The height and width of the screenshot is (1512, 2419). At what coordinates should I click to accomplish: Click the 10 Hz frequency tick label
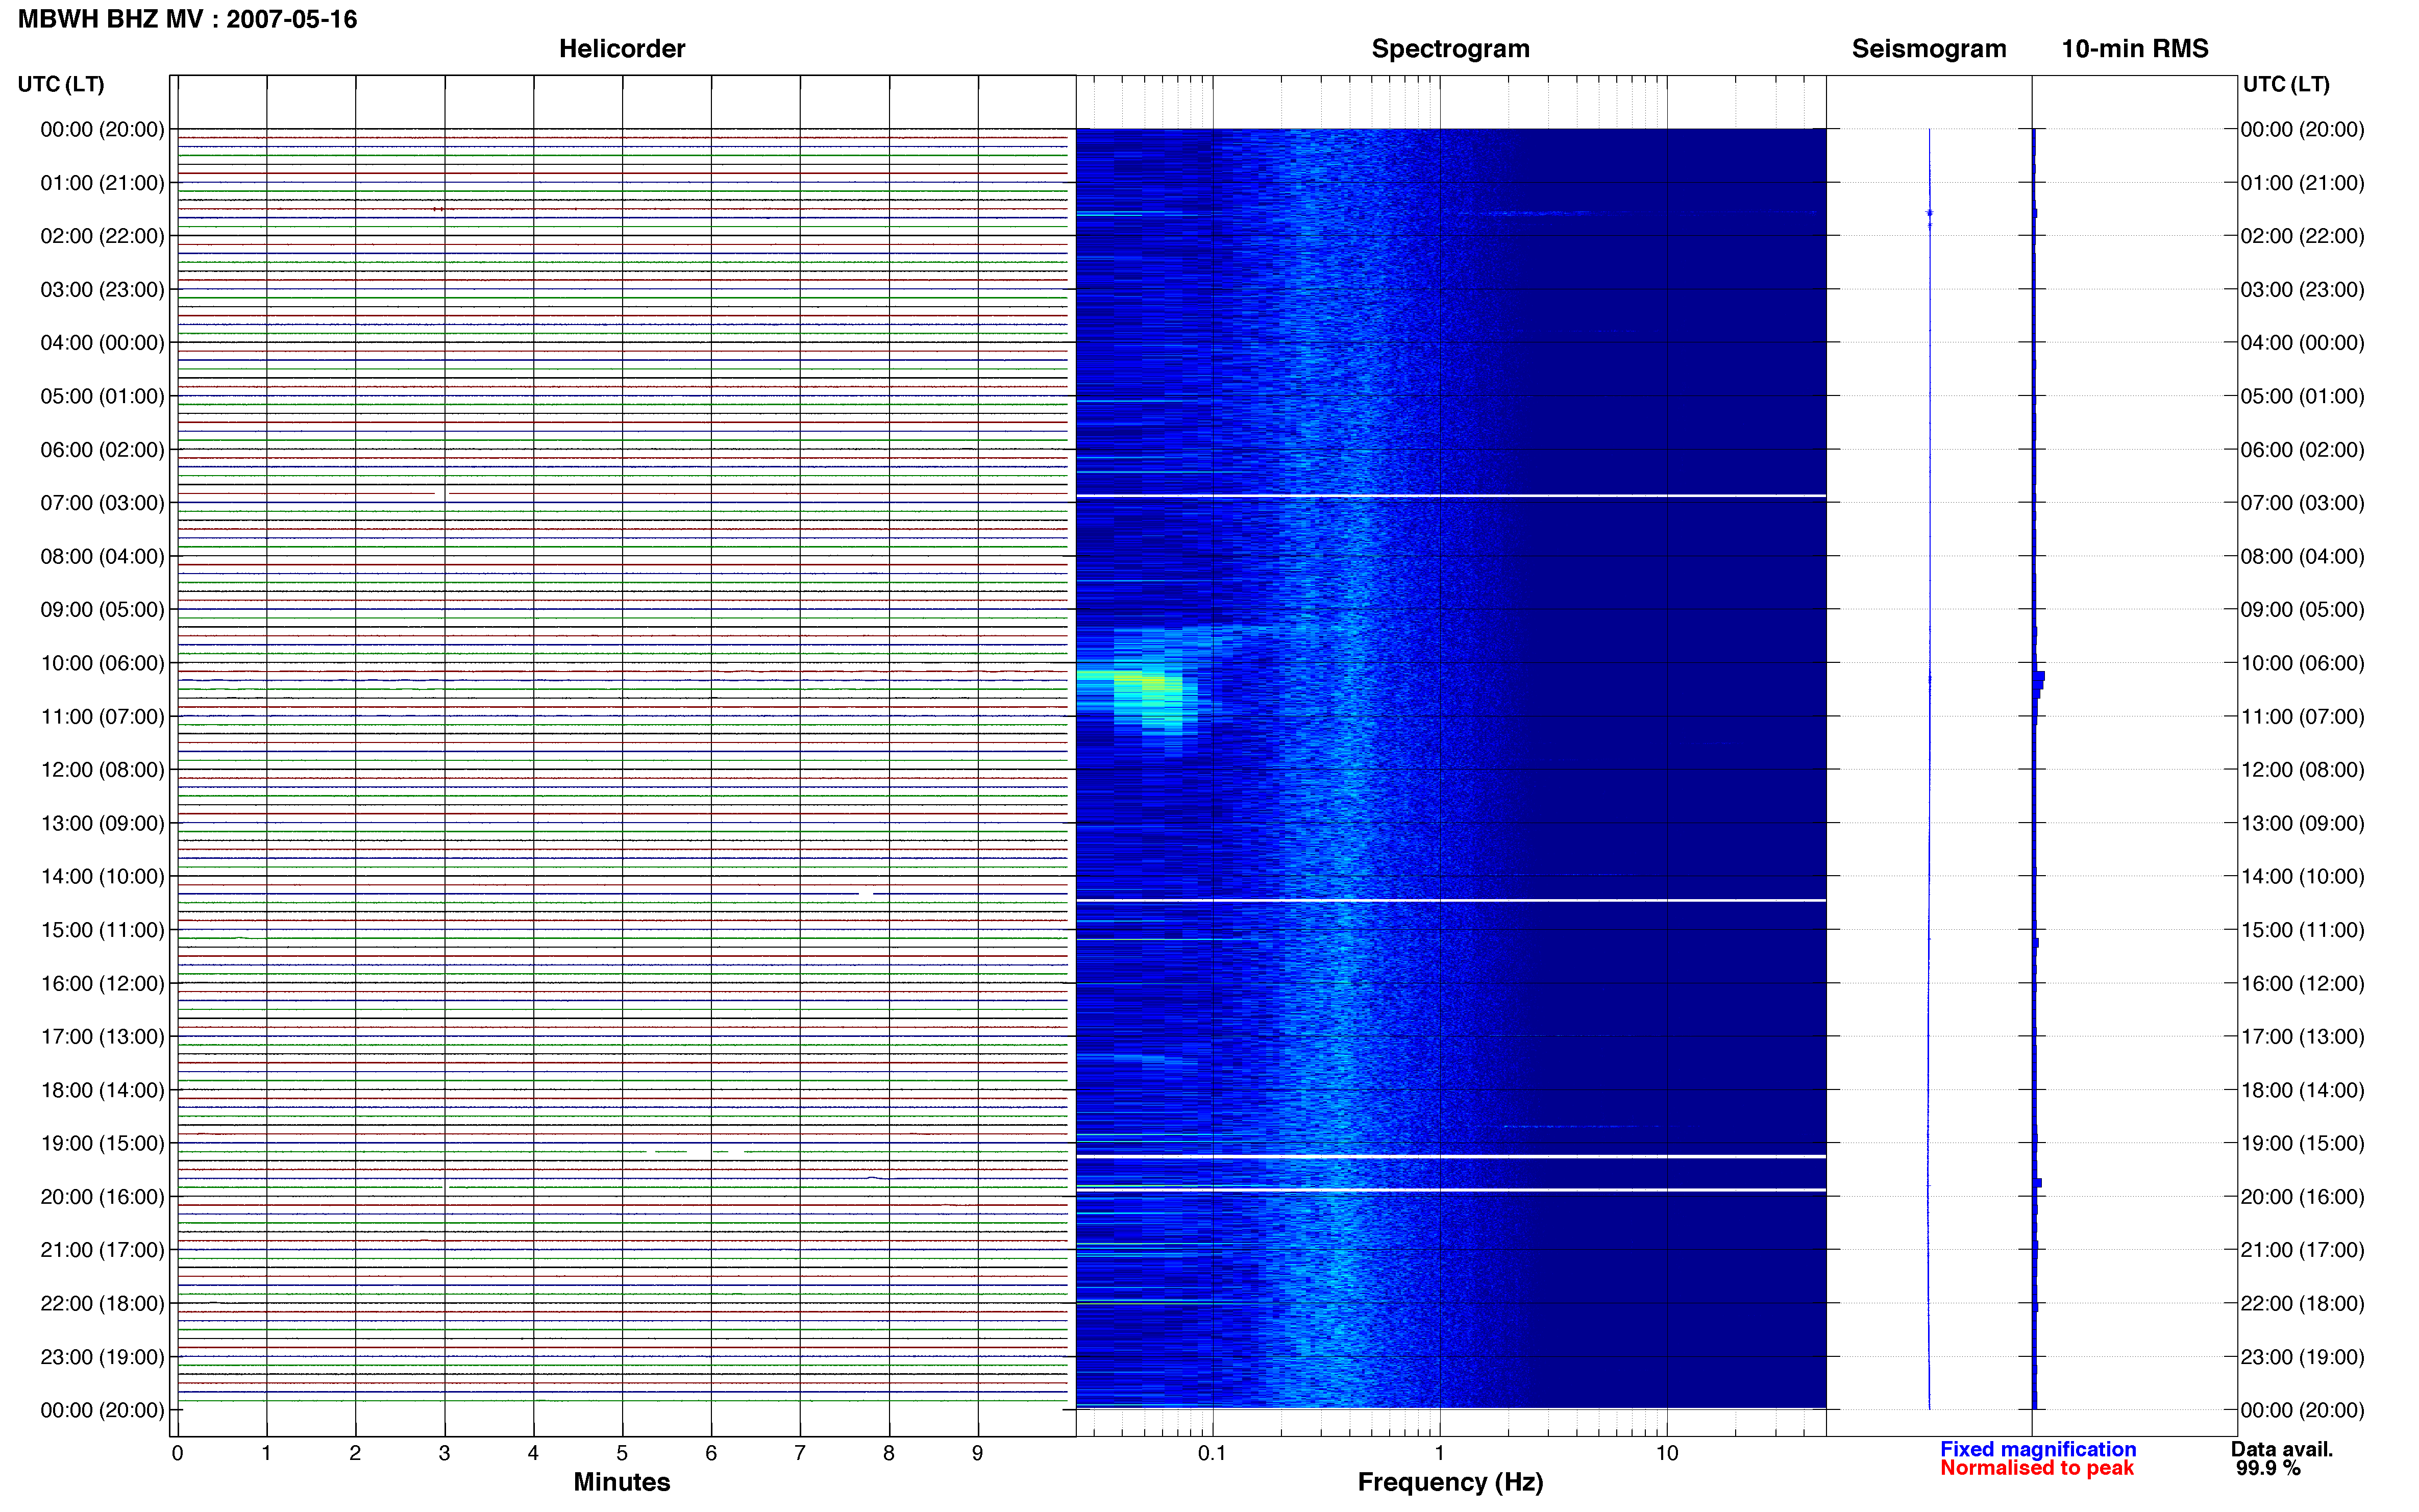click(x=1666, y=1453)
